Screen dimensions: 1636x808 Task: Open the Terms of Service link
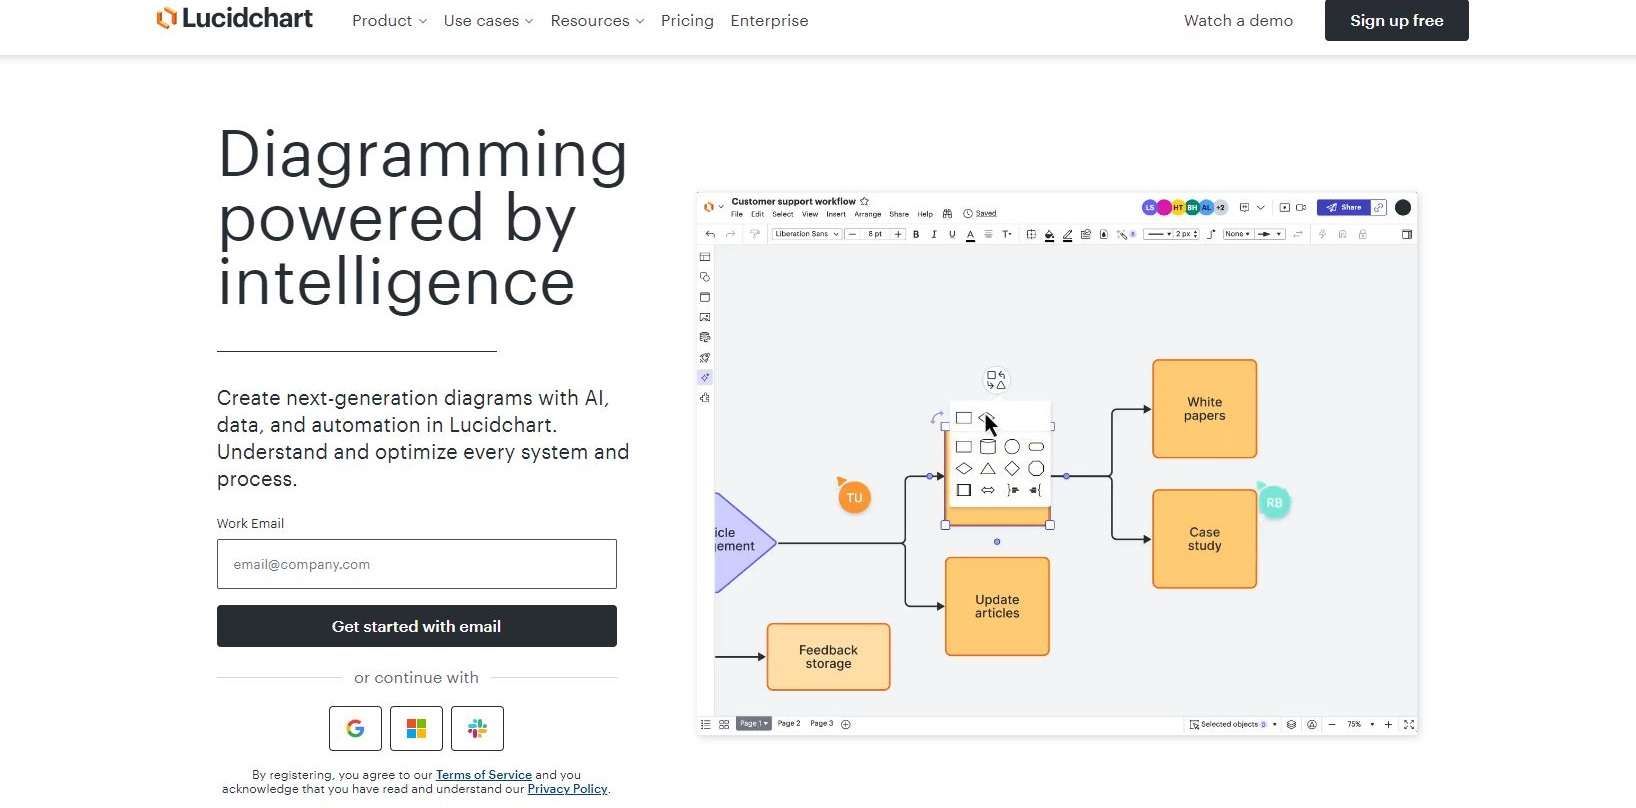484,775
